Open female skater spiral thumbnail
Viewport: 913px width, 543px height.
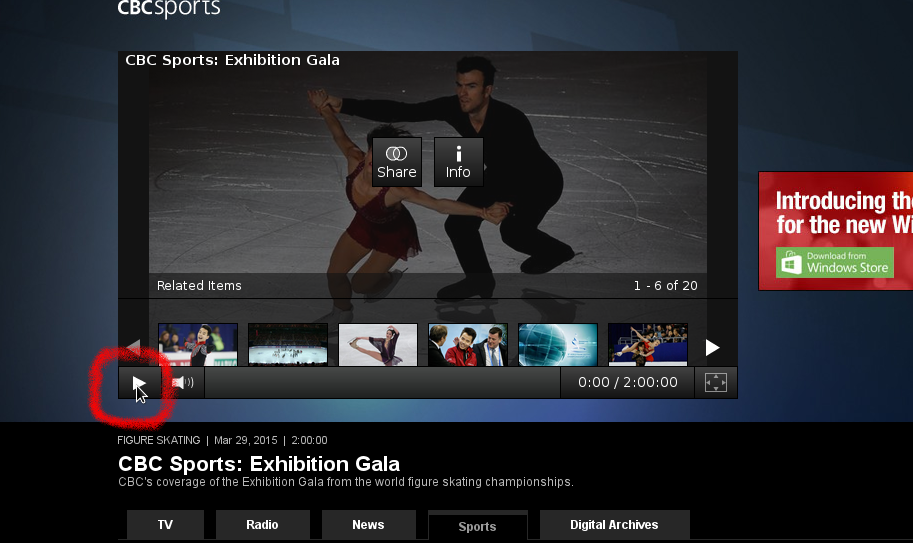tap(378, 345)
